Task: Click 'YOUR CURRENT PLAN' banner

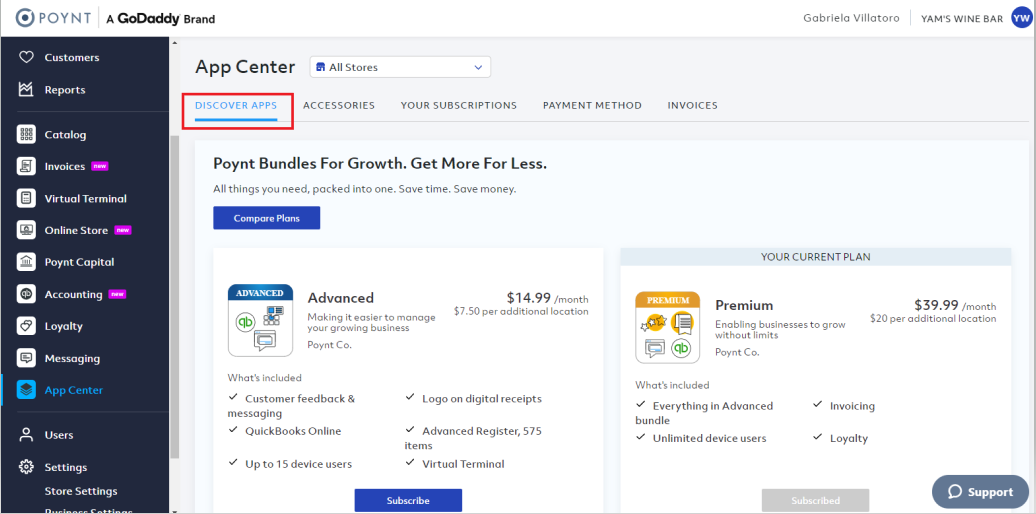Action: pos(815,256)
